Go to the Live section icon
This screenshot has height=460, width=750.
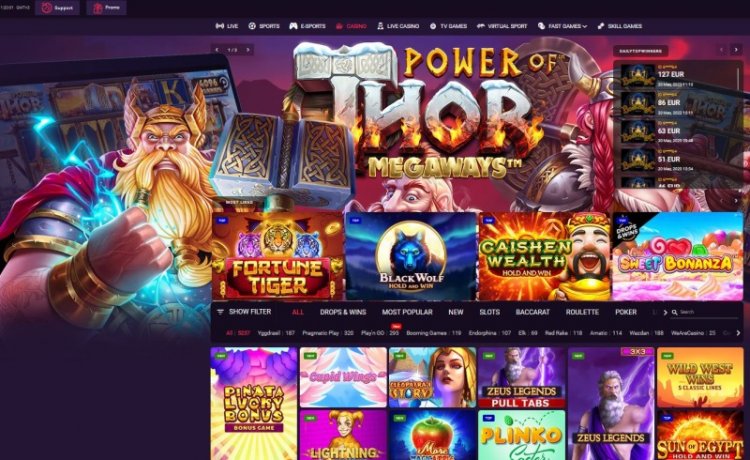(x=220, y=26)
